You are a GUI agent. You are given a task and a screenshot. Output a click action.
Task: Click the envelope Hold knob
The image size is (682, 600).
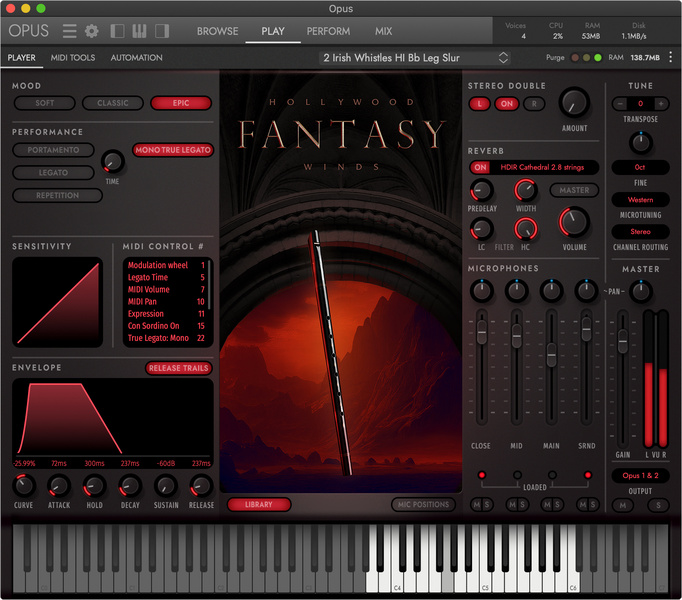click(94, 486)
